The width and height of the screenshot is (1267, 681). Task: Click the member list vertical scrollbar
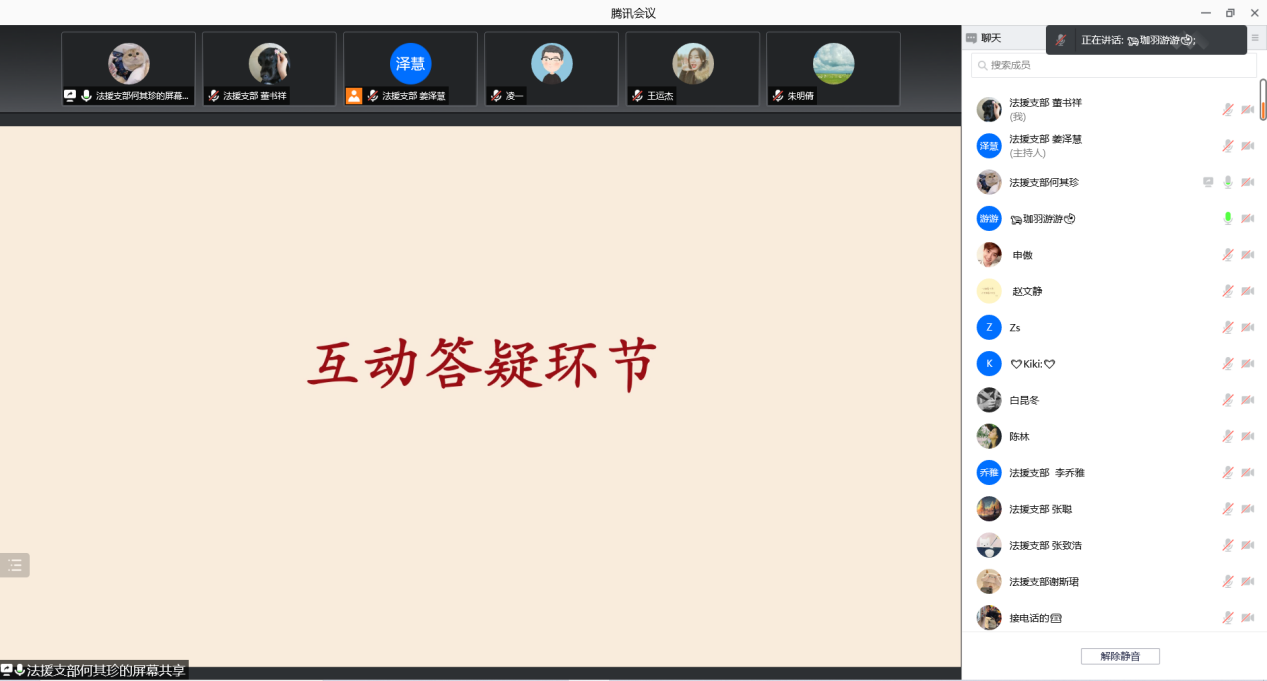(1262, 100)
